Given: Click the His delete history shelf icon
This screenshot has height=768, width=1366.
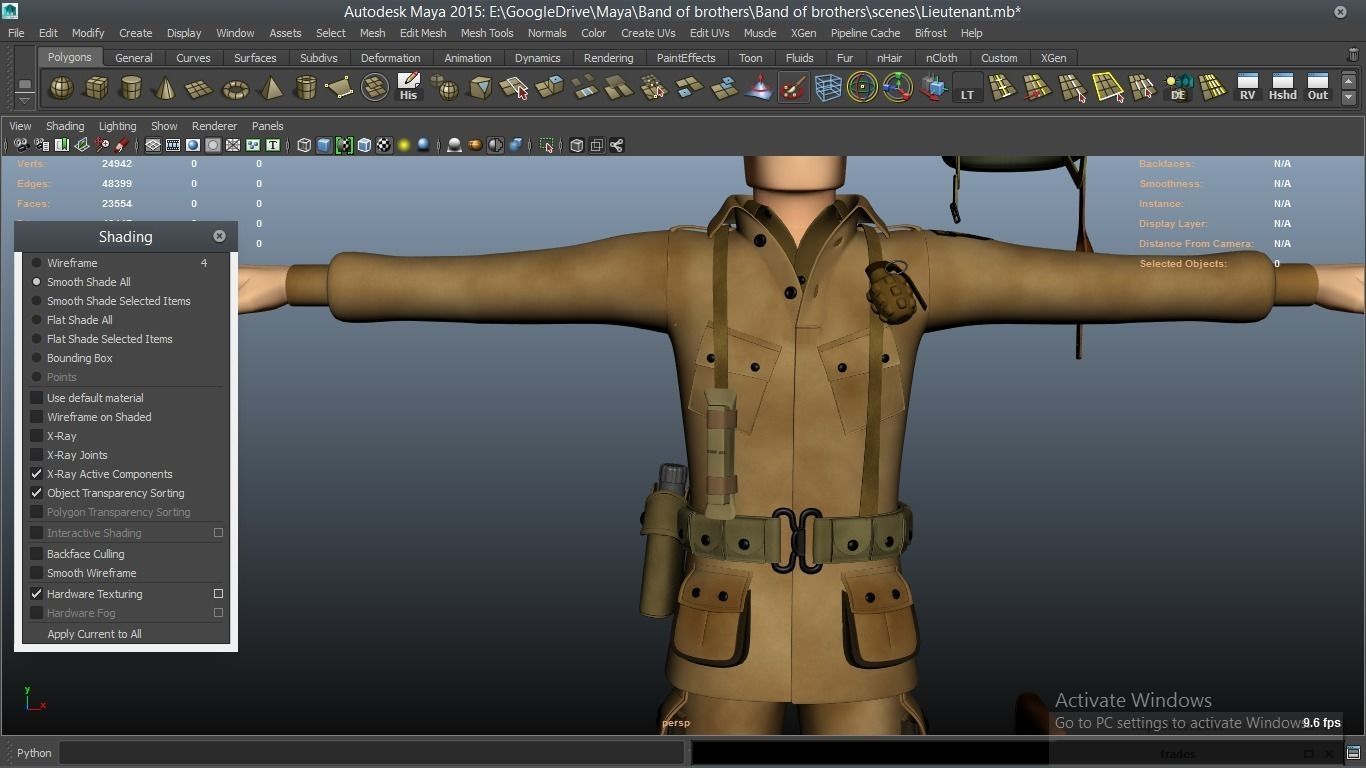Looking at the screenshot, I should tap(408, 87).
